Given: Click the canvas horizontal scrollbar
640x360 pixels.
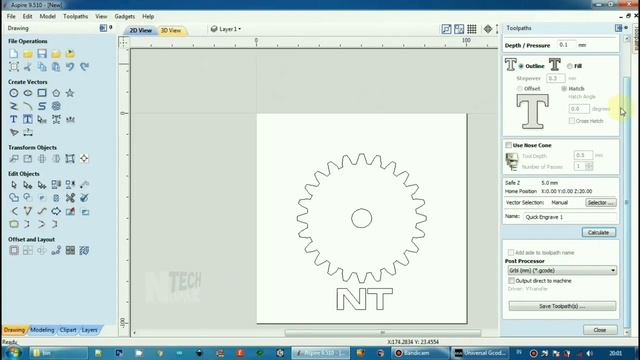Looking at the screenshot, I should click(382, 333).
